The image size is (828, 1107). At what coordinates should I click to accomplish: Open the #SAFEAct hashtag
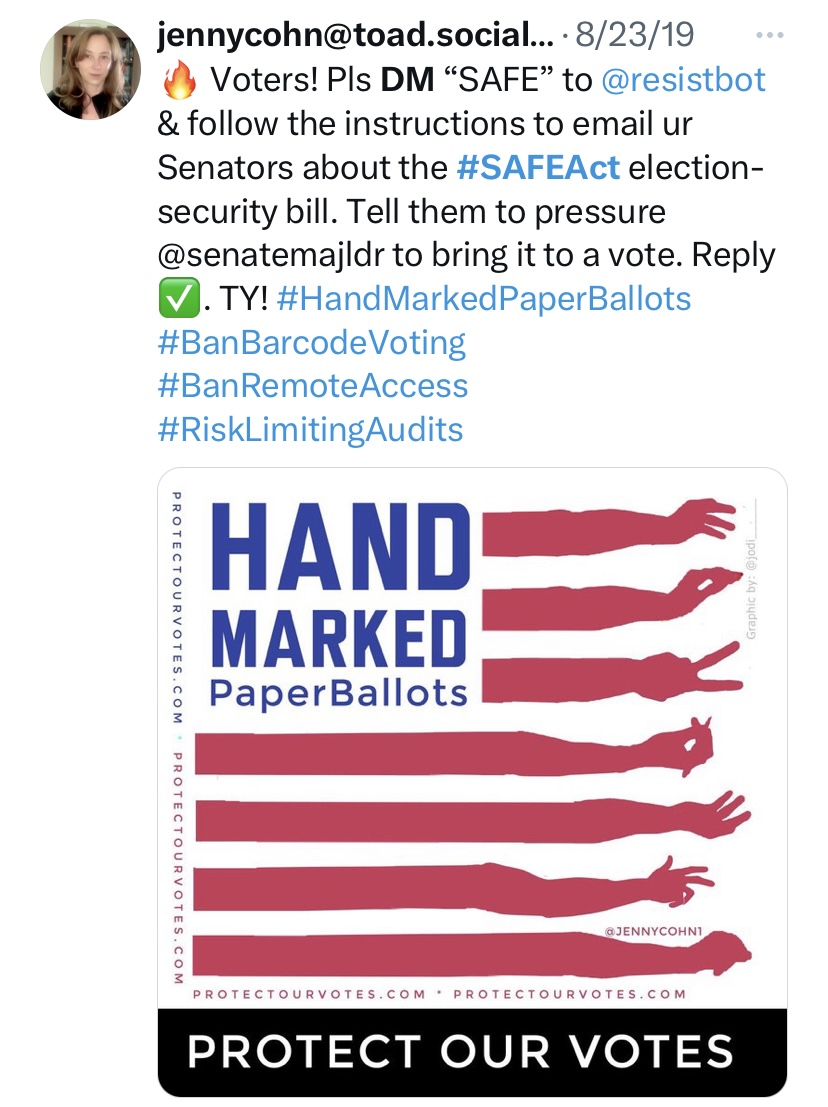(x=538, y=167)
